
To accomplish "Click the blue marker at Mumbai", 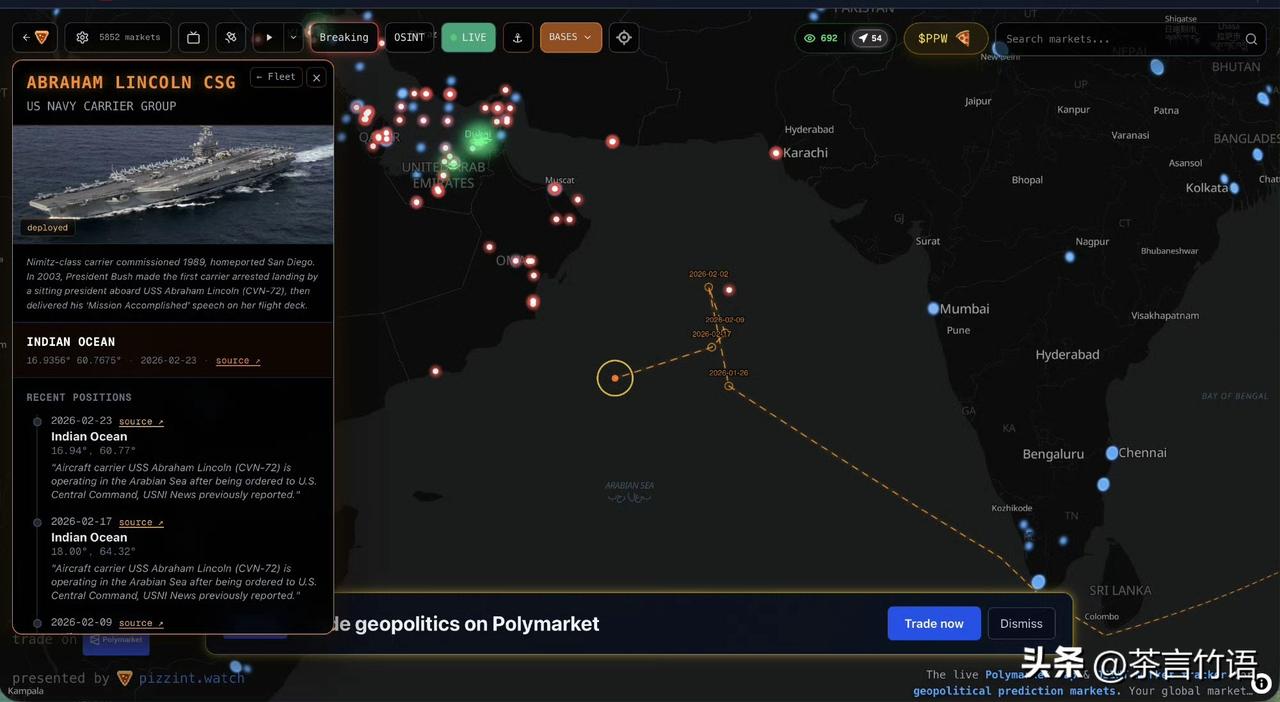I will coord(933,309).
